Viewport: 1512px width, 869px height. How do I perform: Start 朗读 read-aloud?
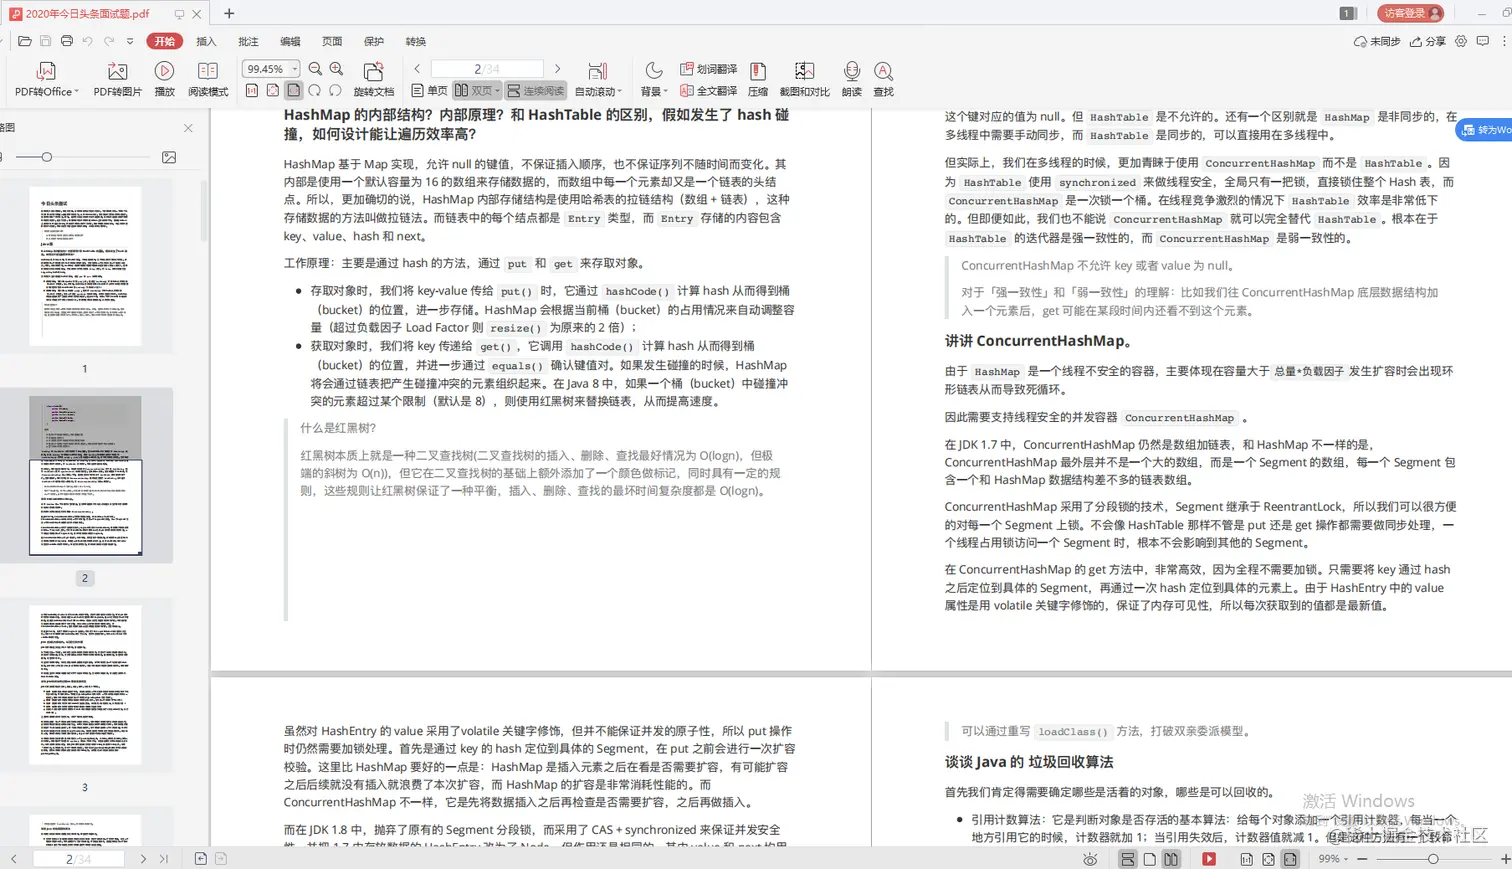point(851,78)
